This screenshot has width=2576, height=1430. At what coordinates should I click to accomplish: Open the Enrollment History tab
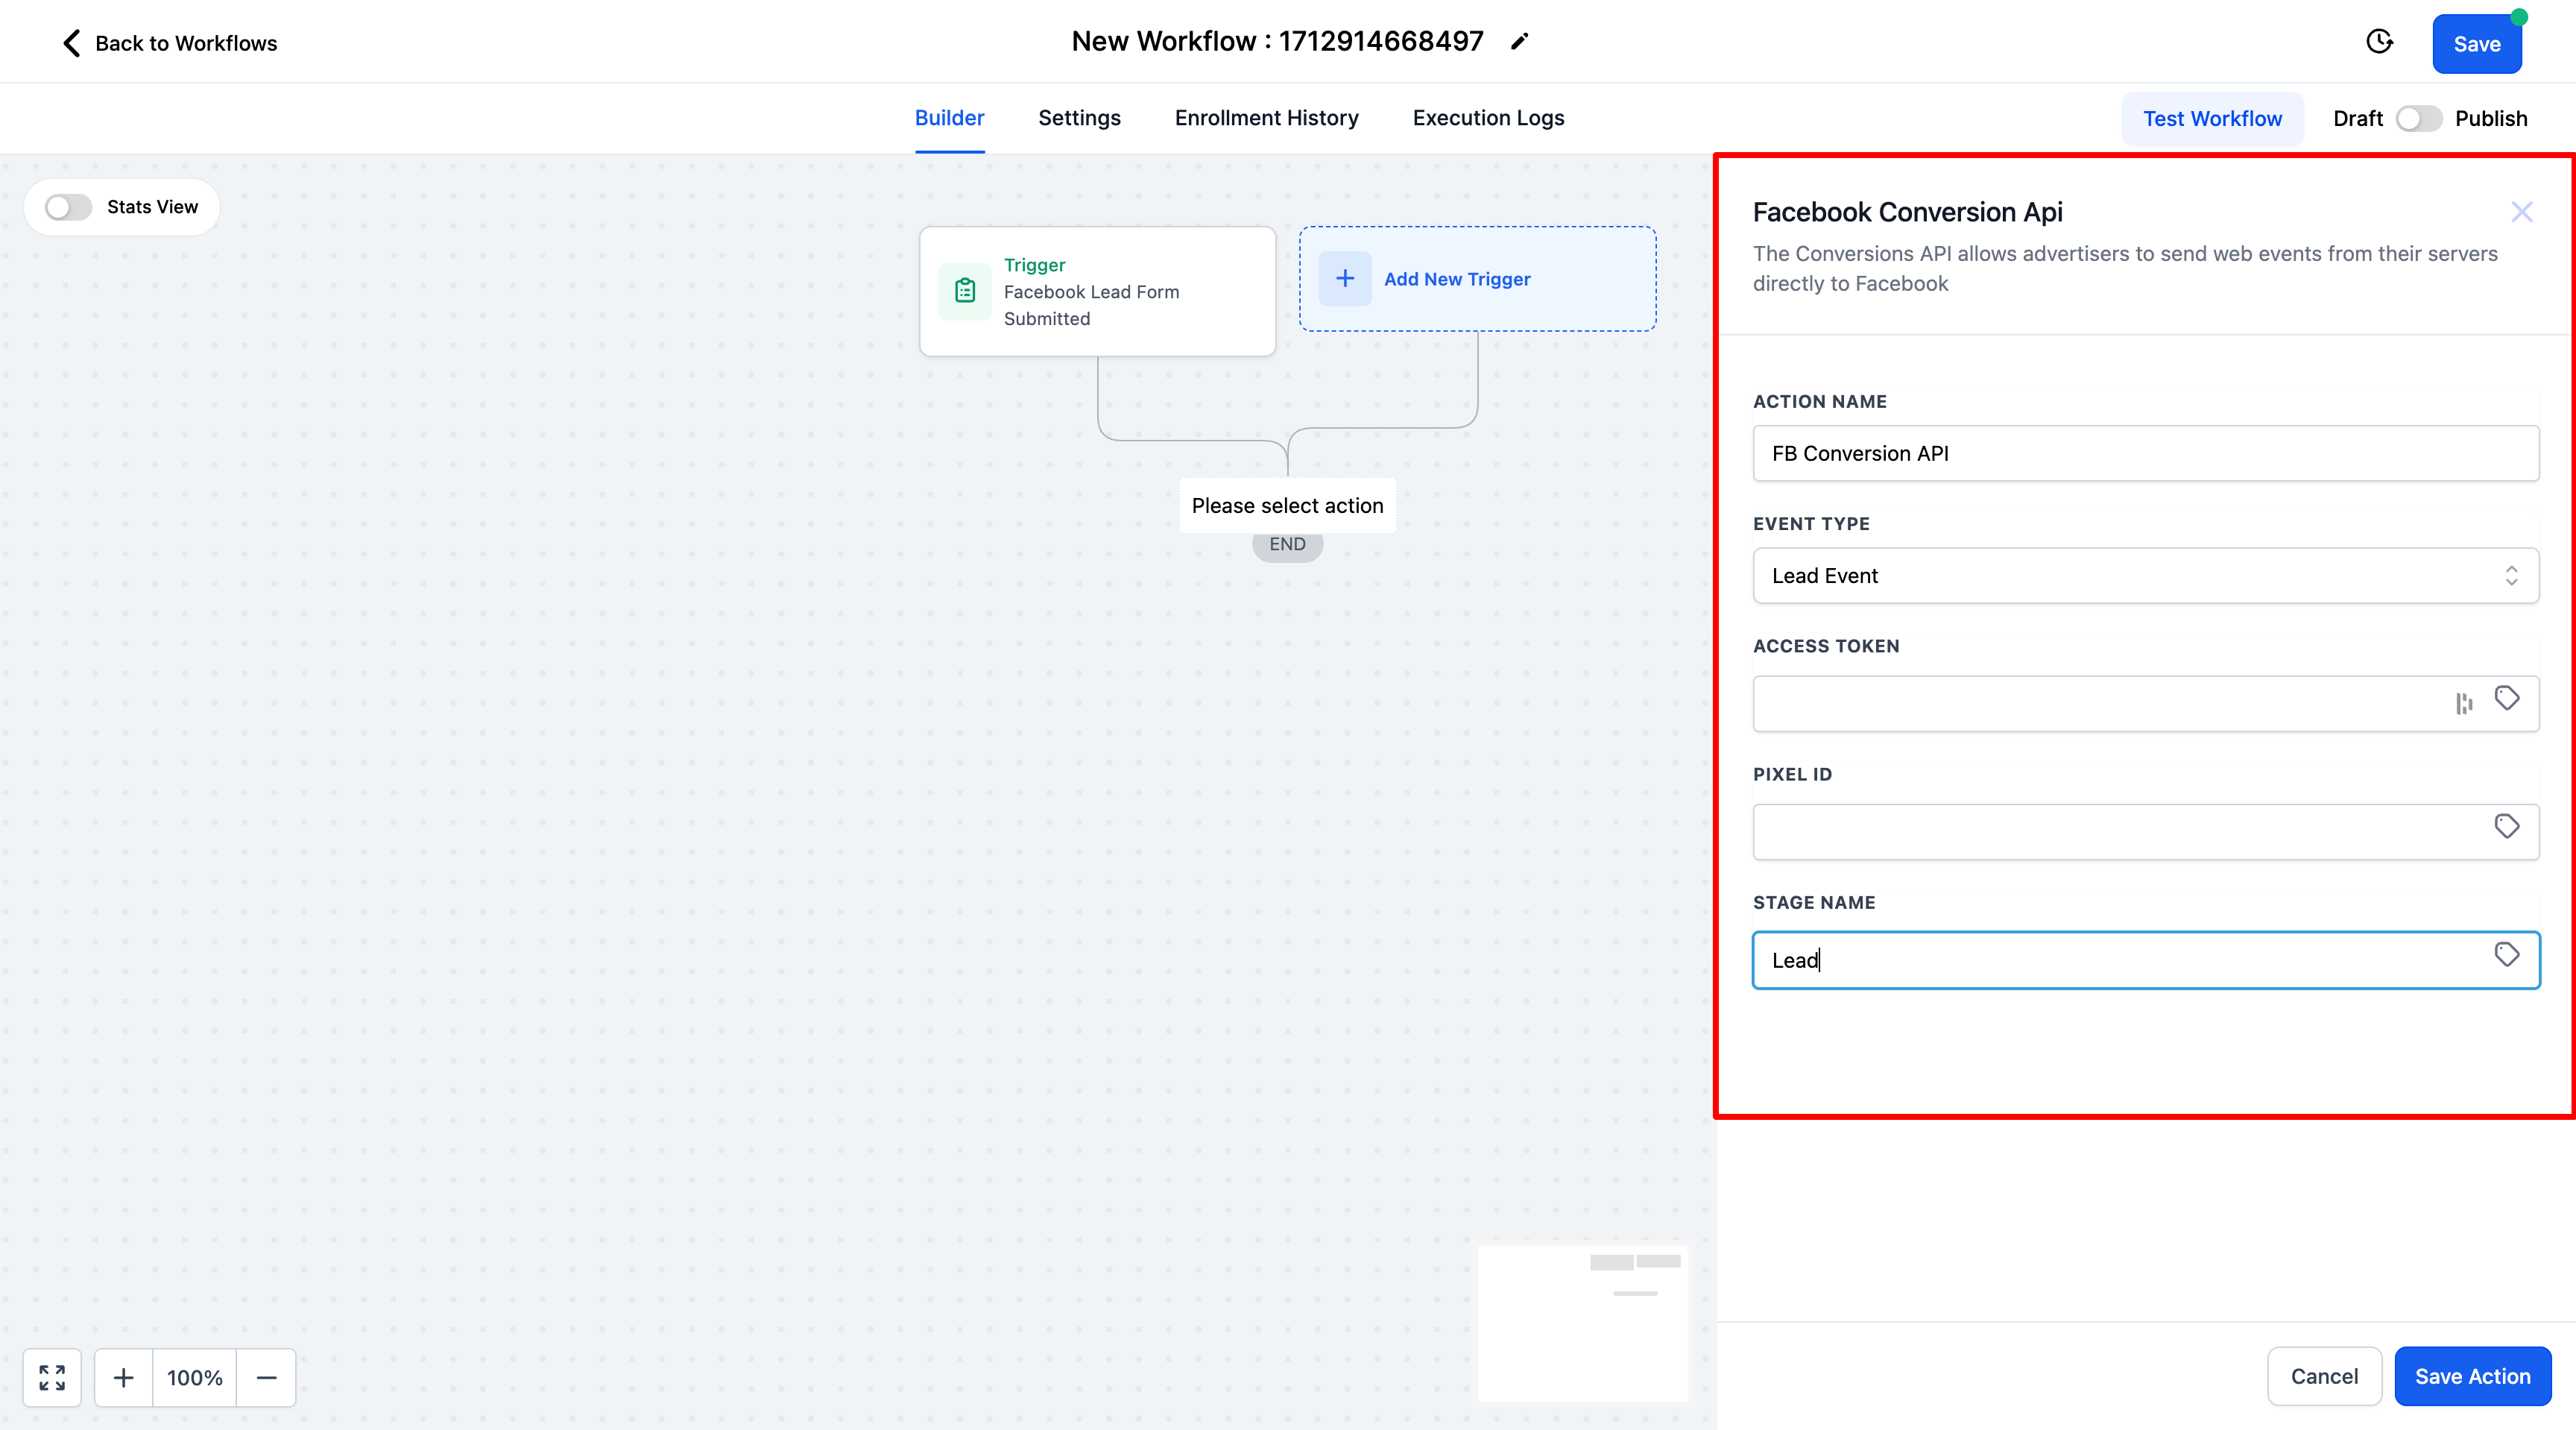pos(1266,118)
